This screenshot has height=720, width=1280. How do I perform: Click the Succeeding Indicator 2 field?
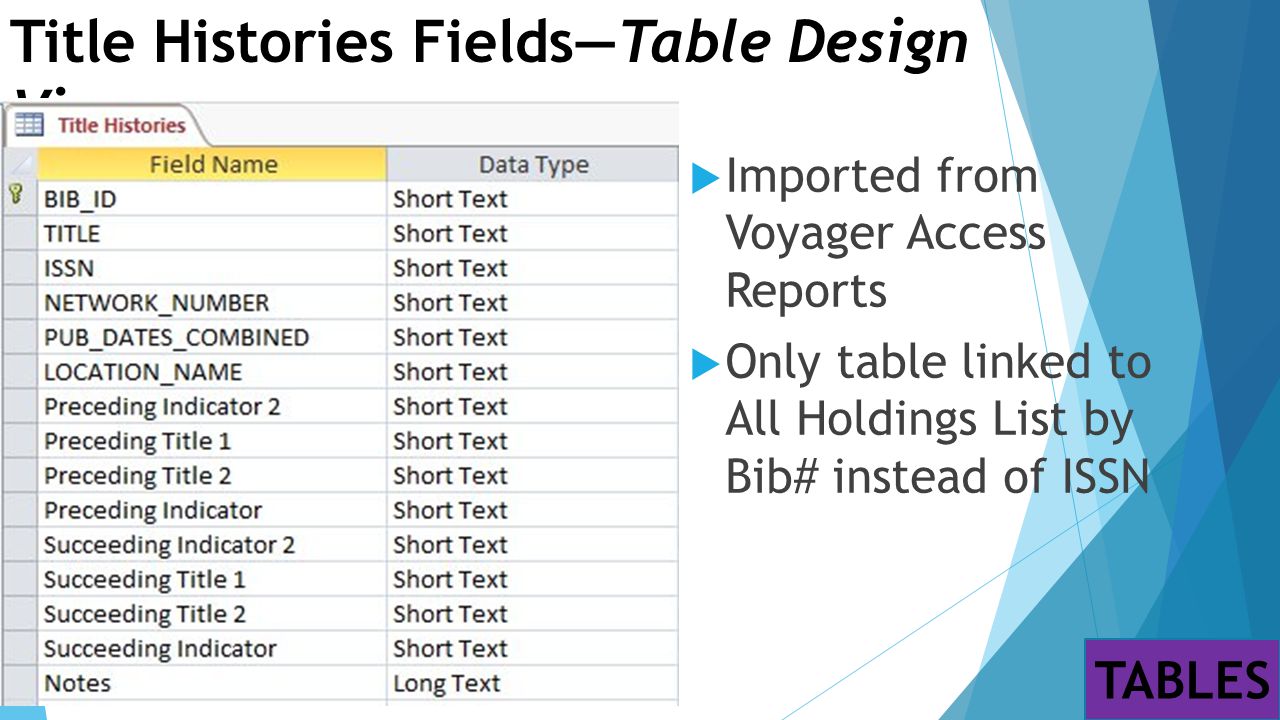212,545
